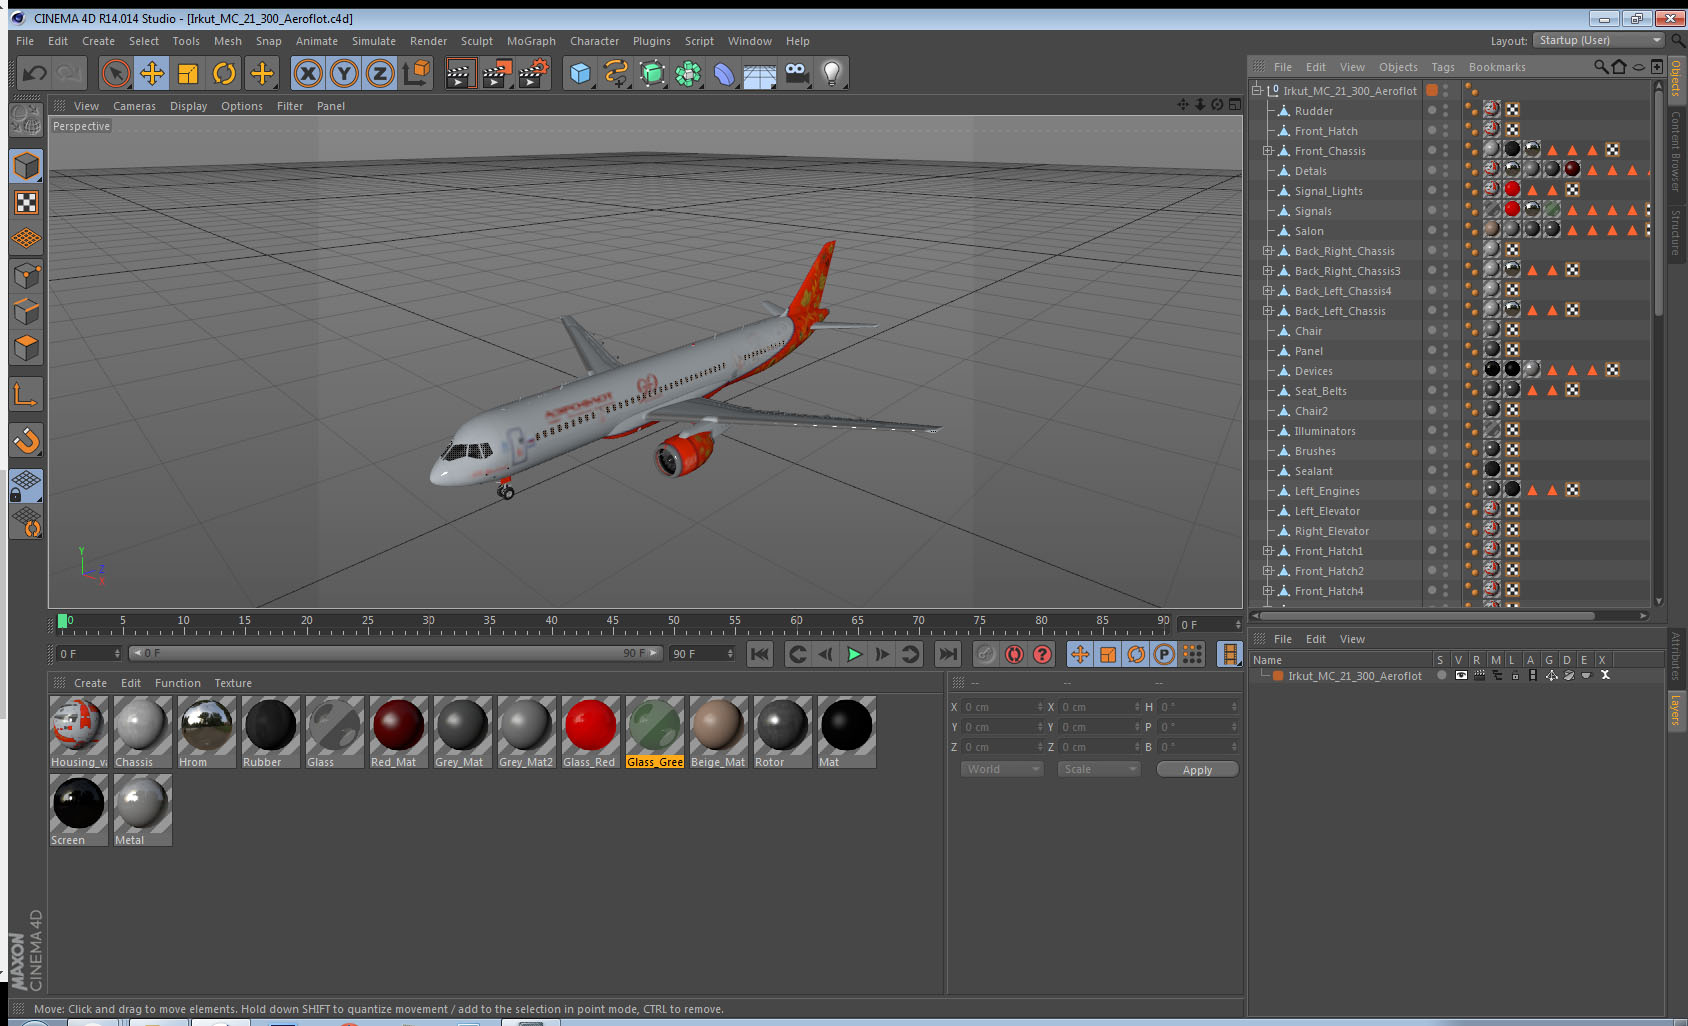Viewport: 1688px width, 1026px height.
Task: Click the Apply button
Action: click(1197, 769)
